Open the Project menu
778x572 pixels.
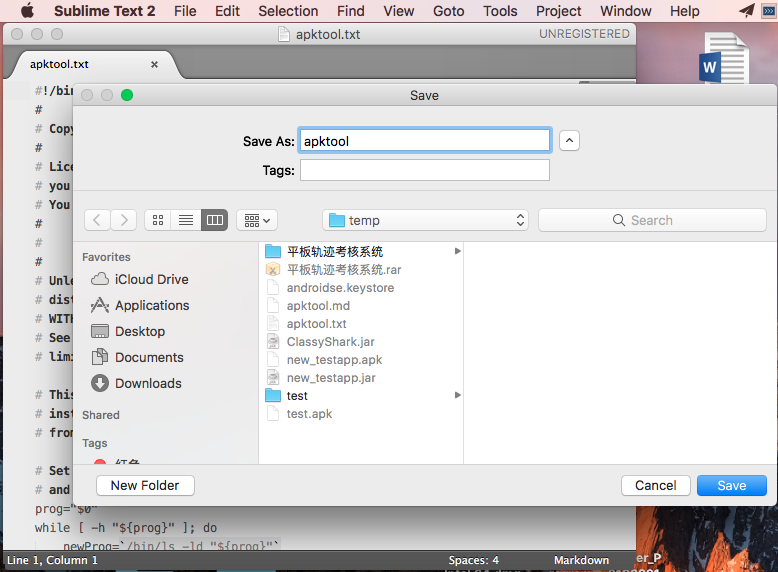[x=558, y=11]
